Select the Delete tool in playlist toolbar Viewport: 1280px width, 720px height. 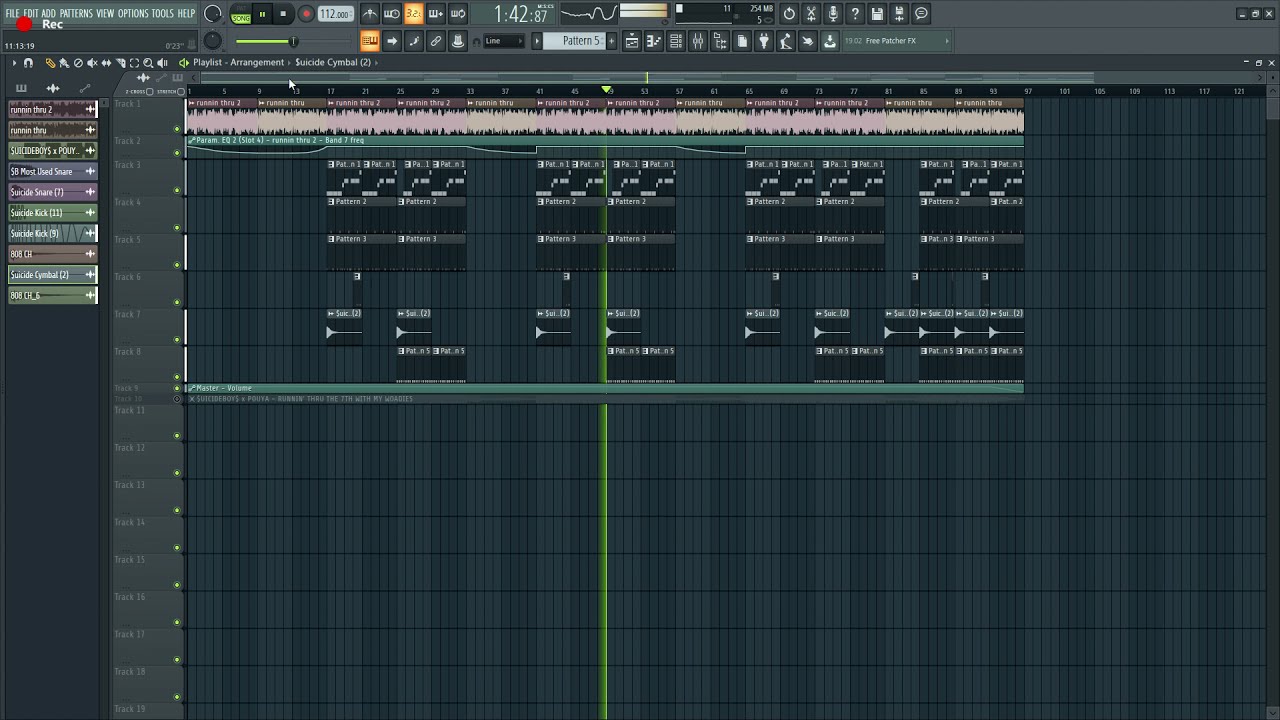tap(78, 63)
